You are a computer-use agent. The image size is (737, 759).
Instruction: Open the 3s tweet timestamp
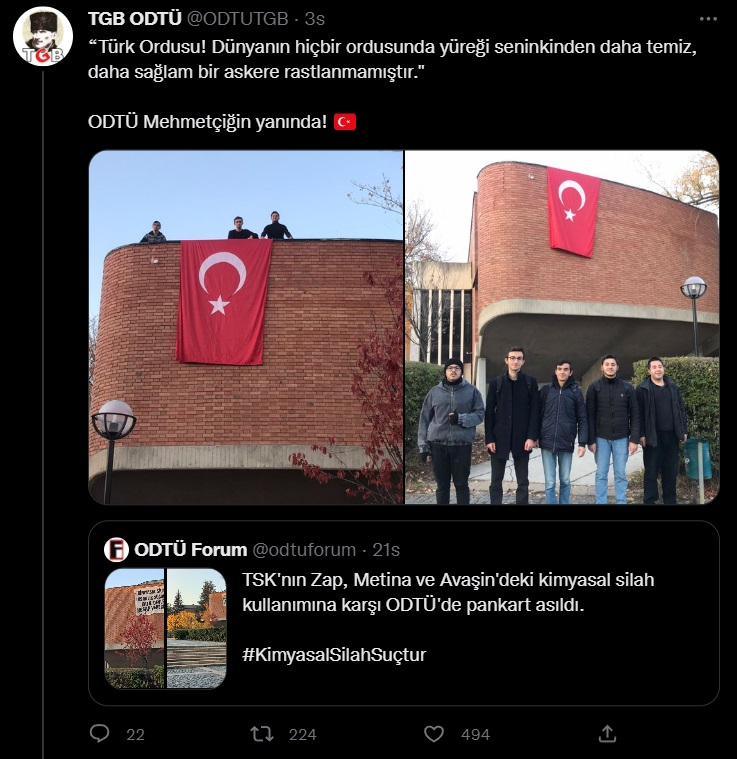pyautogui.click(x=315, y=18)
